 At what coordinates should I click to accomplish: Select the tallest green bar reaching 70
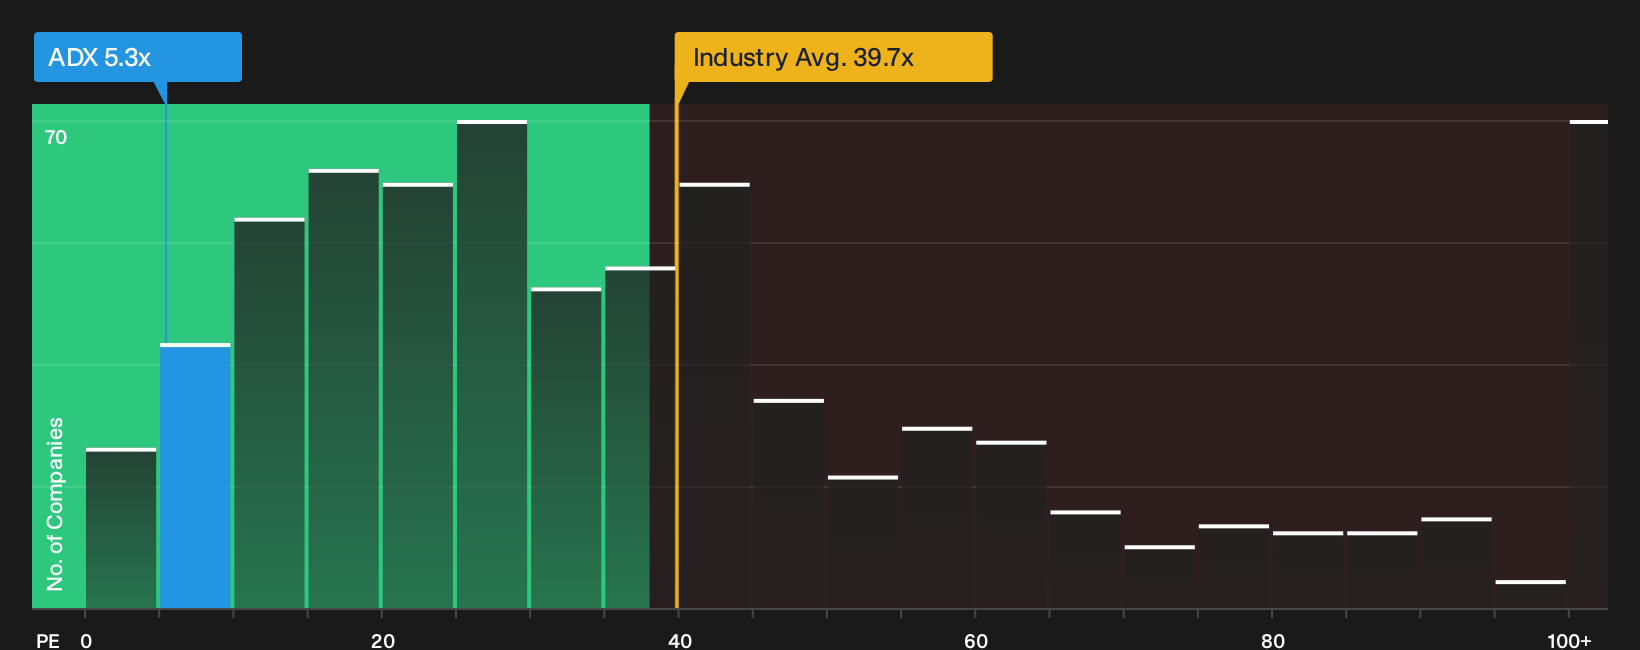tap(492, 365)
